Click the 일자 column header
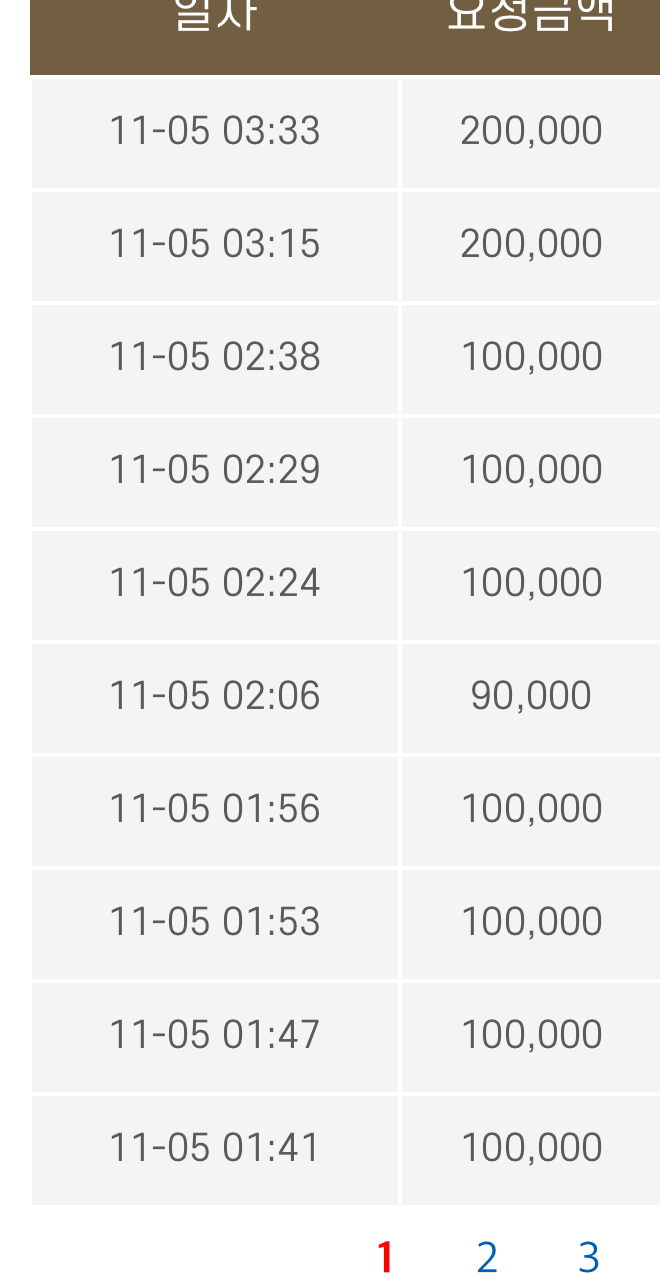Image resolution: width=660 pixels, height=1275 pixels. [x=215, y=18]
